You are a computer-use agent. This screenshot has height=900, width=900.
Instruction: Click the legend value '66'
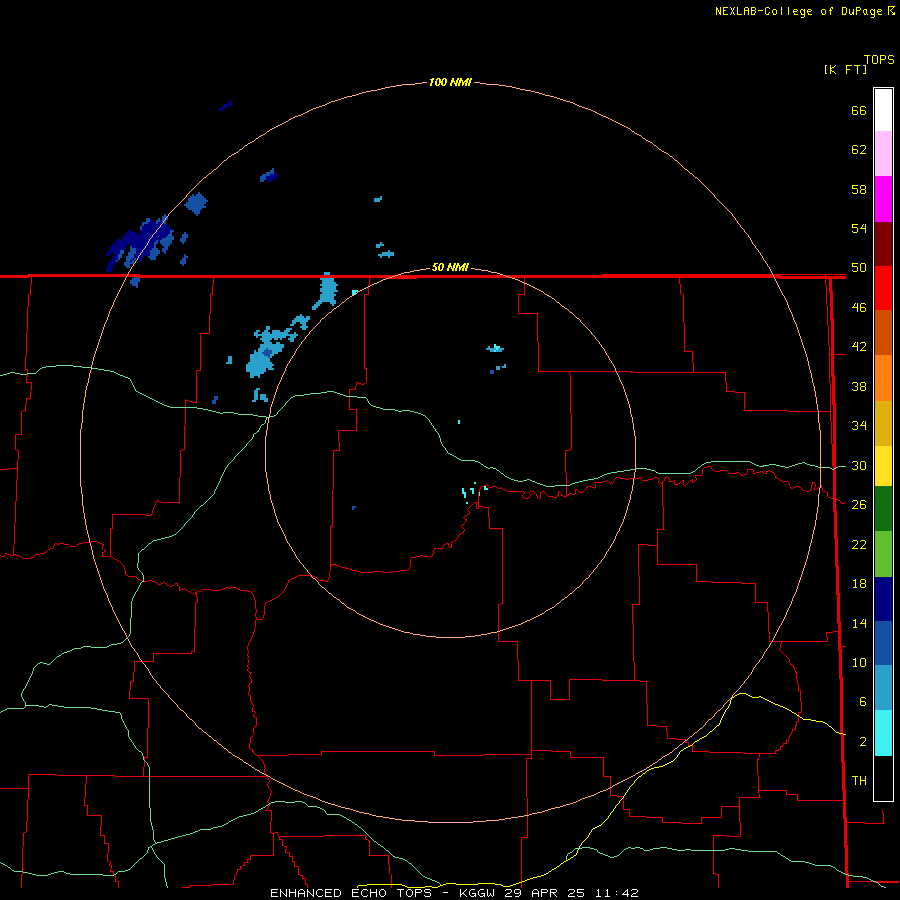(x=859, y=110)
